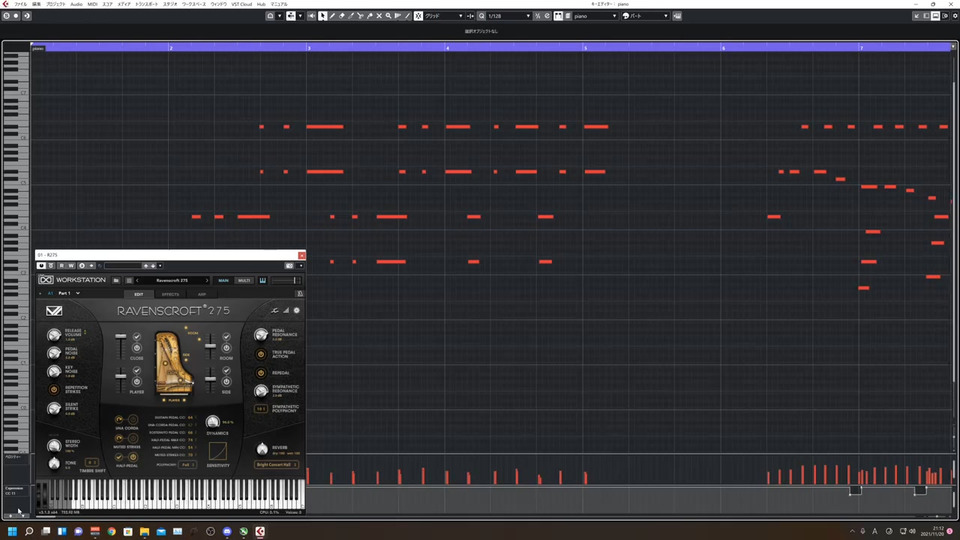Click the plugin snapshot camera icon
The image size is (960, 540).
tap(289, 266)
